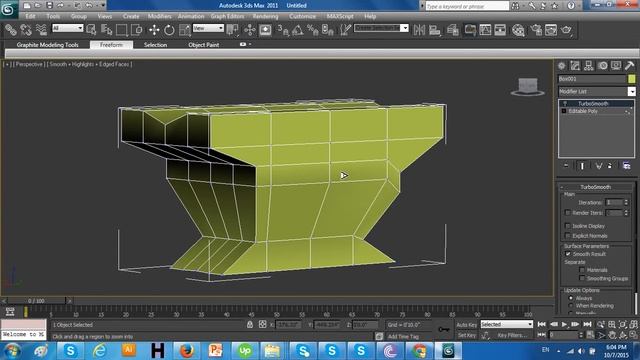Open the Selected key filter dropdown
640x360 pixels.
point(507,324)
